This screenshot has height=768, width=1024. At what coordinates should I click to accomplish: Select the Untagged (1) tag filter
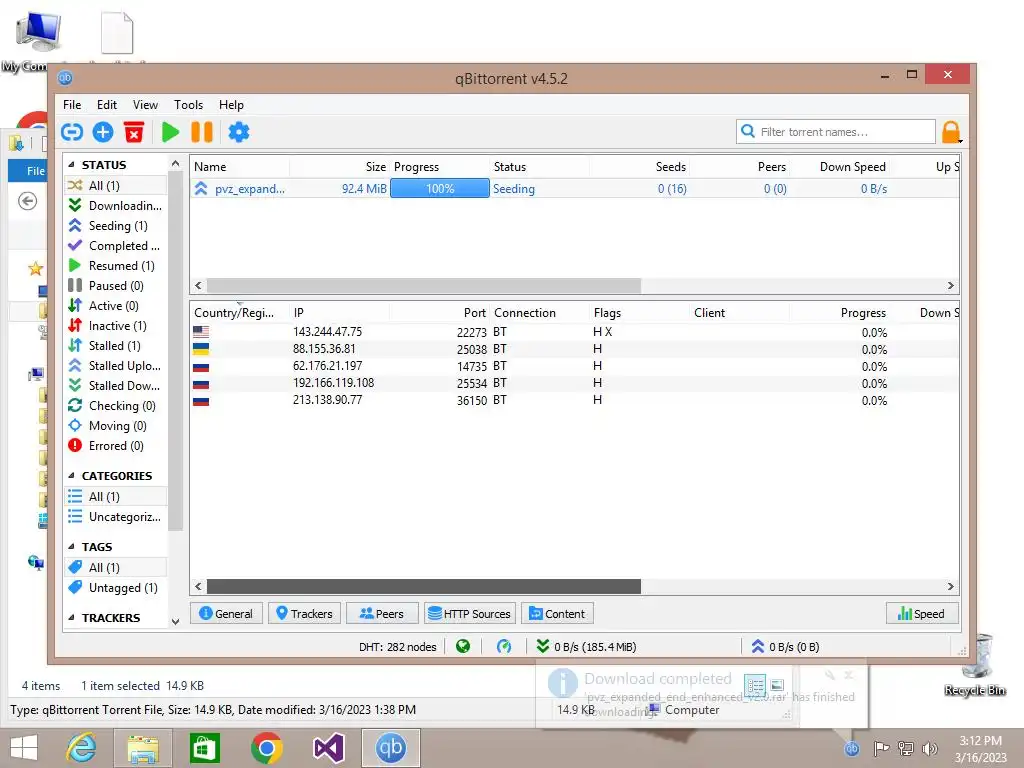(116, 588)
